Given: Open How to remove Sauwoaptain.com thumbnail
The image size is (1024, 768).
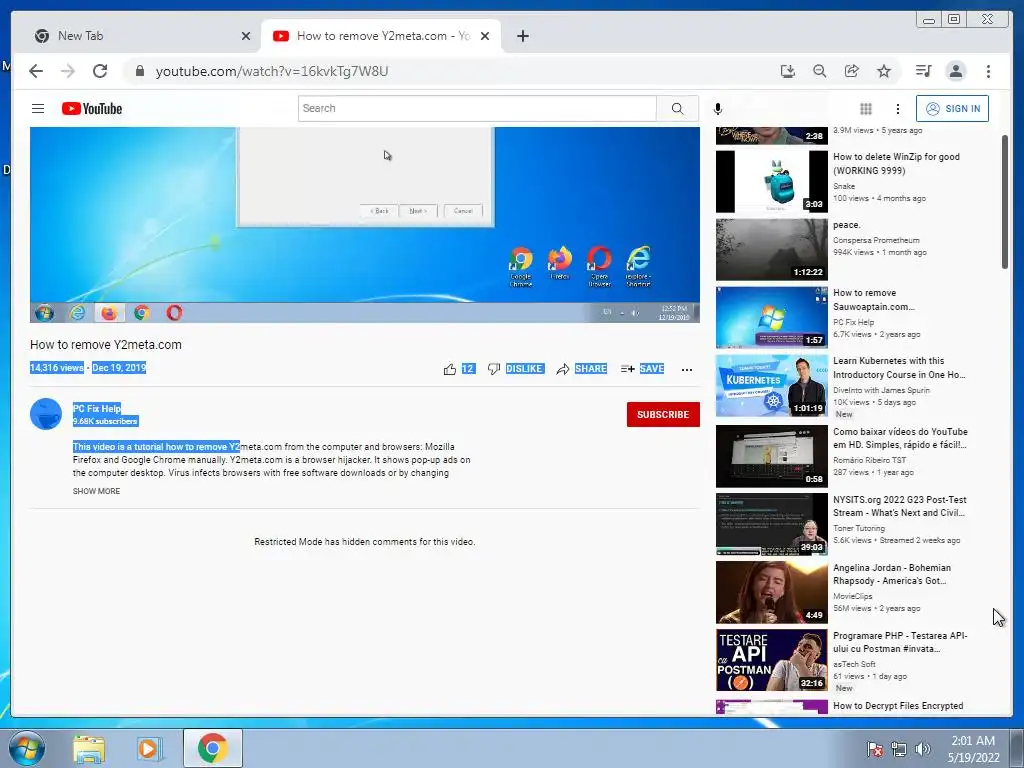Looking at the screenshot, I should point(771,317).
